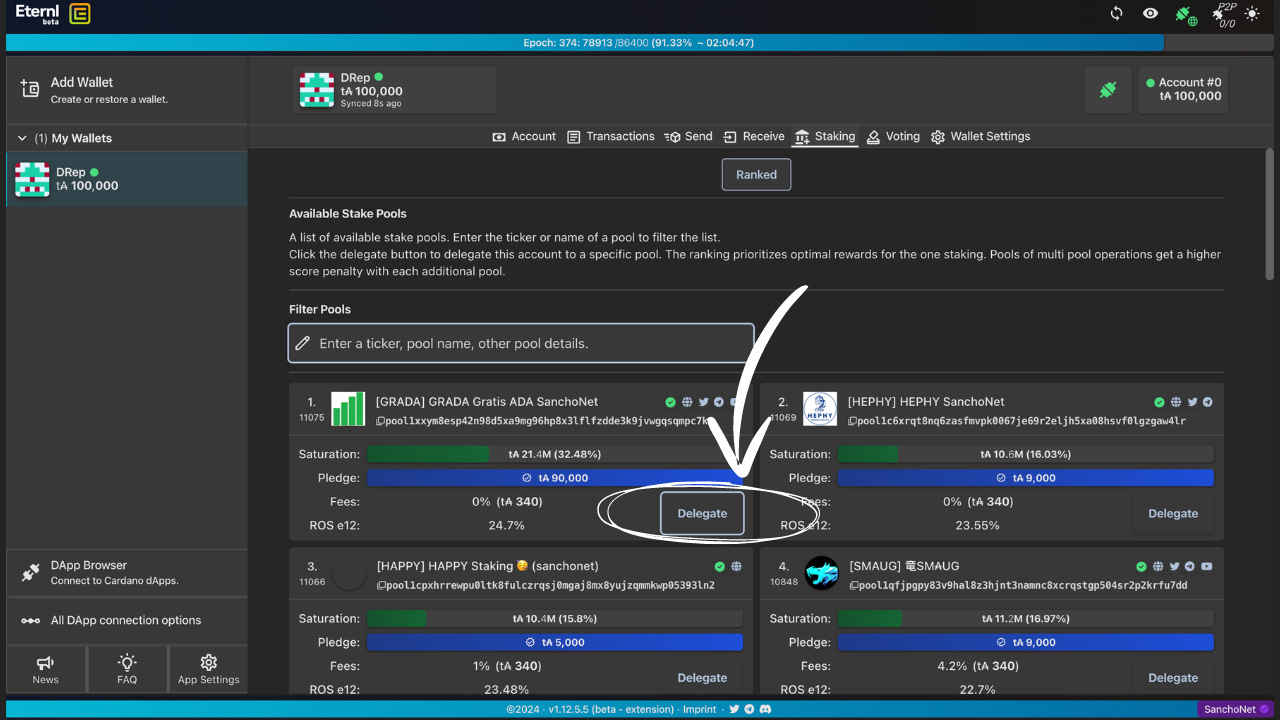Toggle the eye privacy visibility icon
Image resolution: width=1280 pixels, height=720 pixels.
tap(1151, 13)
